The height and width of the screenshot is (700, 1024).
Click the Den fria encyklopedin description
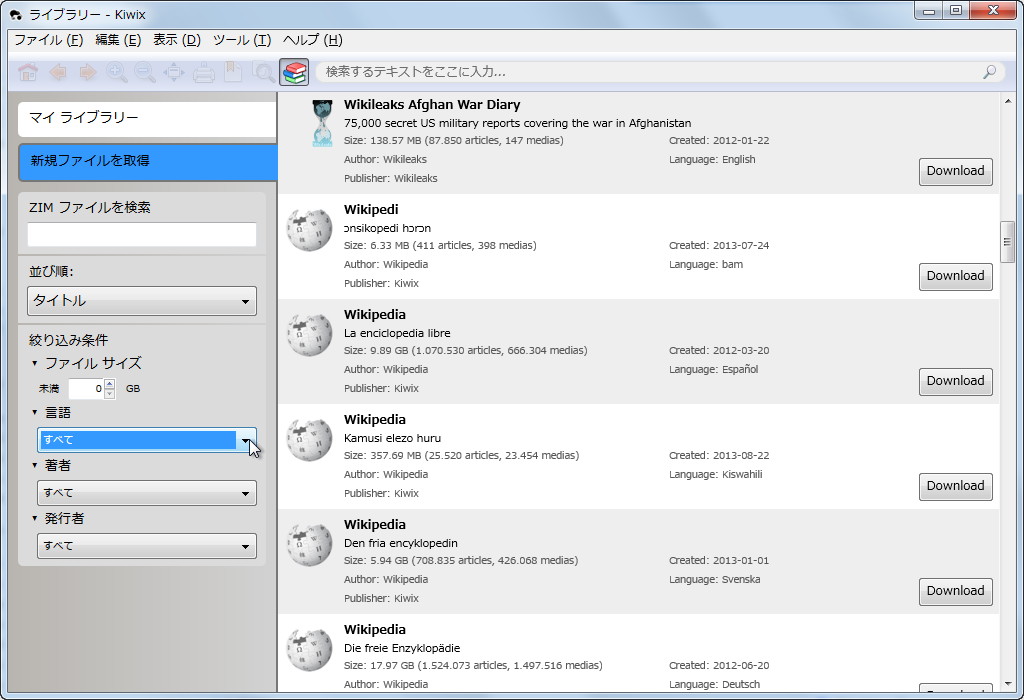point(400,543)
